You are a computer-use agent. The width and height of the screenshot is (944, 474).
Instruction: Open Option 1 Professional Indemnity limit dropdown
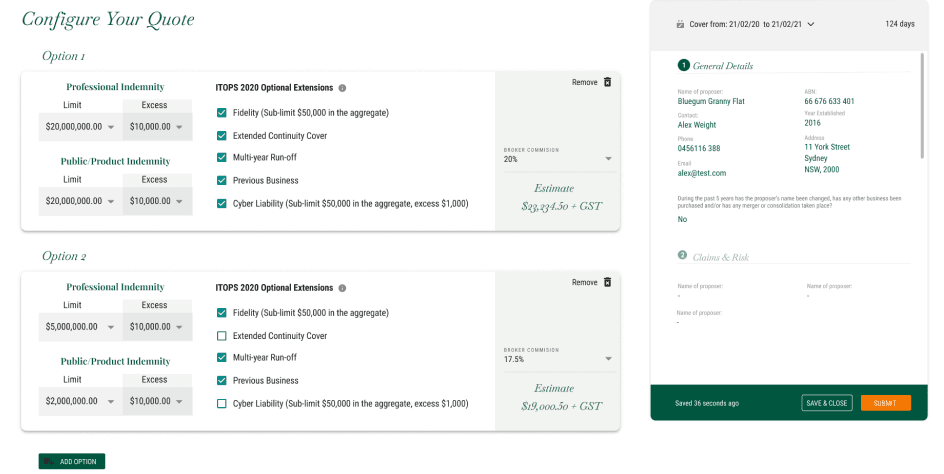click(79, 127)
